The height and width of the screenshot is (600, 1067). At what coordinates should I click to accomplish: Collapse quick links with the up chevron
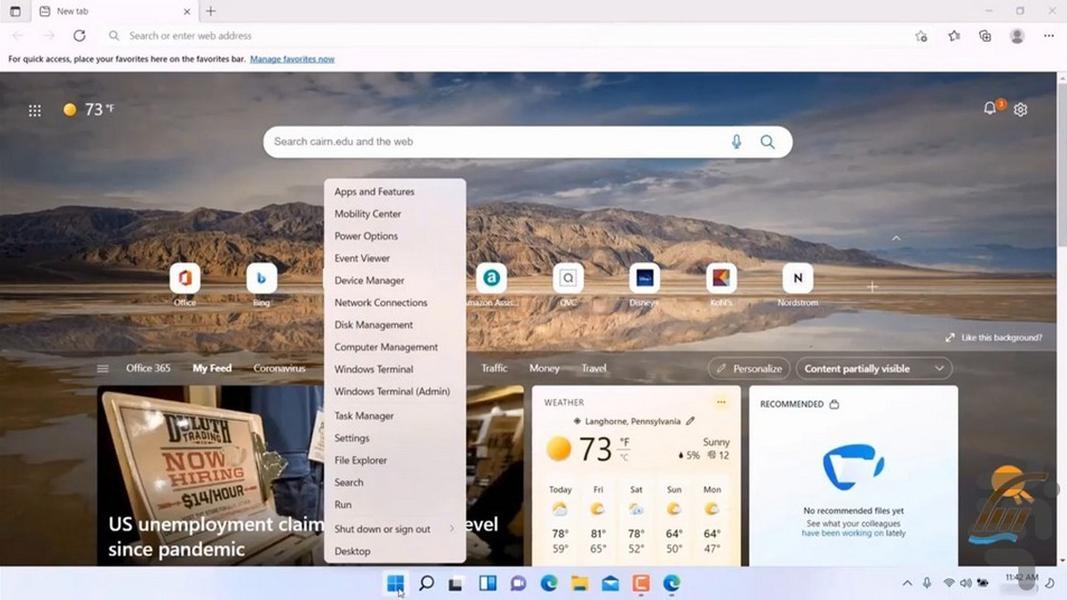896,238
